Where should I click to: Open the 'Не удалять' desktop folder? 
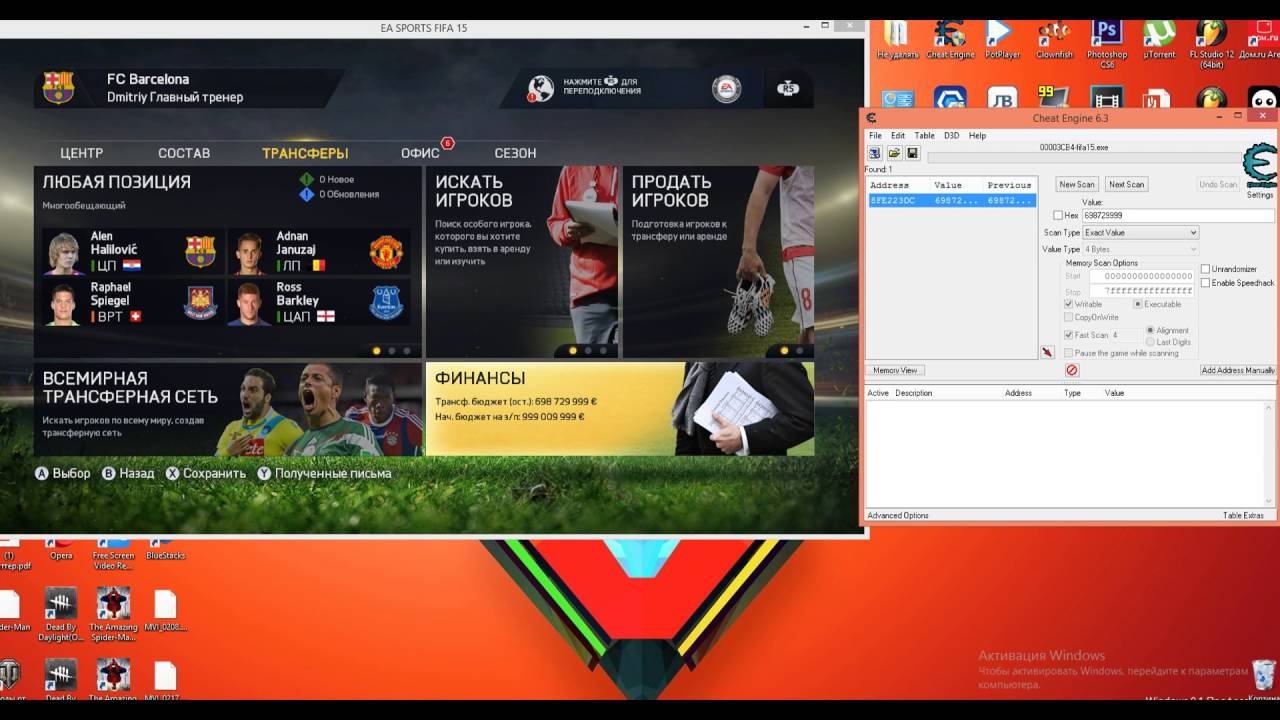click(x=897, y=40)
